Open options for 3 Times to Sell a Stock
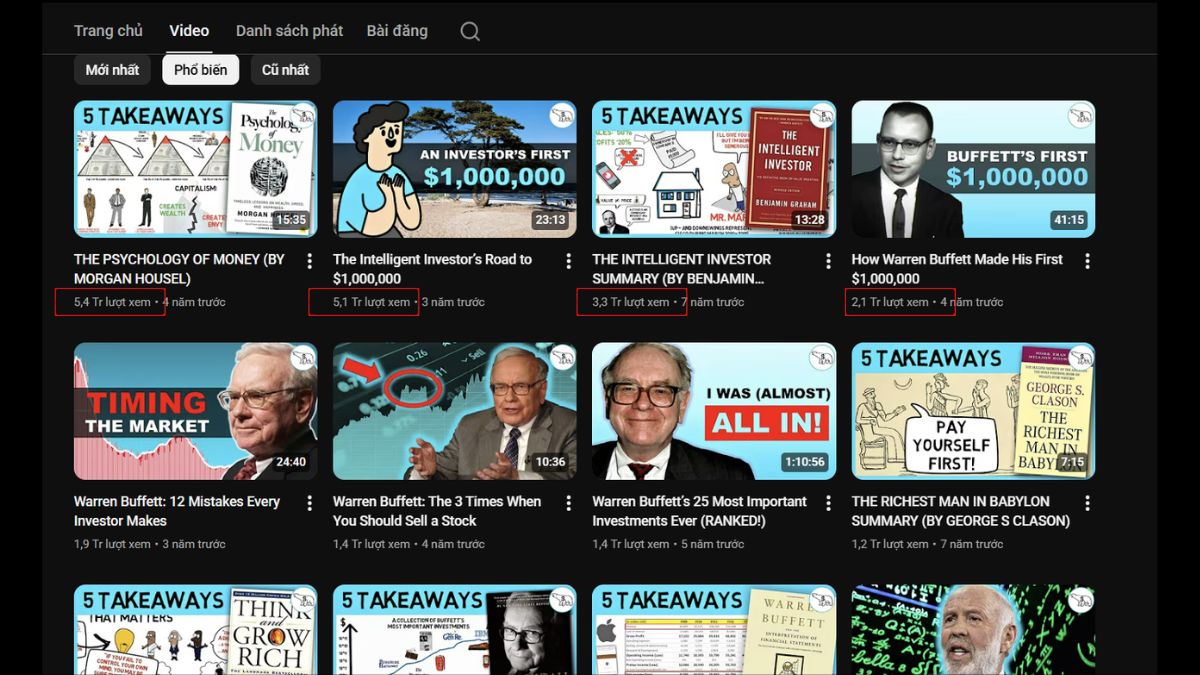This screenshot has width=1200, height=675. pyautogui.click(x=568, y=503)
